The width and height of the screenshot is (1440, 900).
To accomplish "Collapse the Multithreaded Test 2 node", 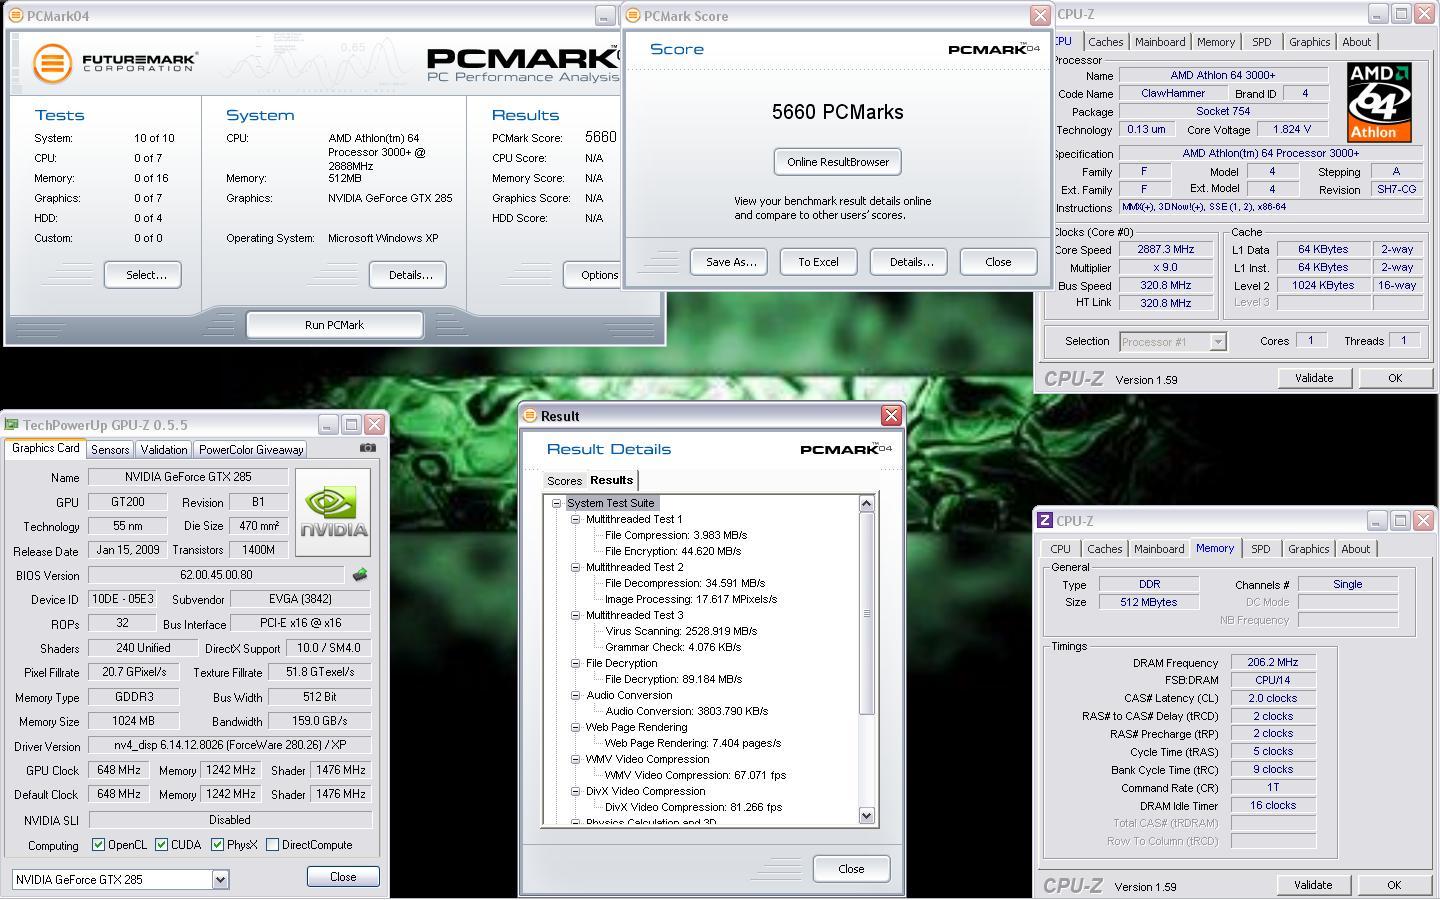I will coord(576,568).
